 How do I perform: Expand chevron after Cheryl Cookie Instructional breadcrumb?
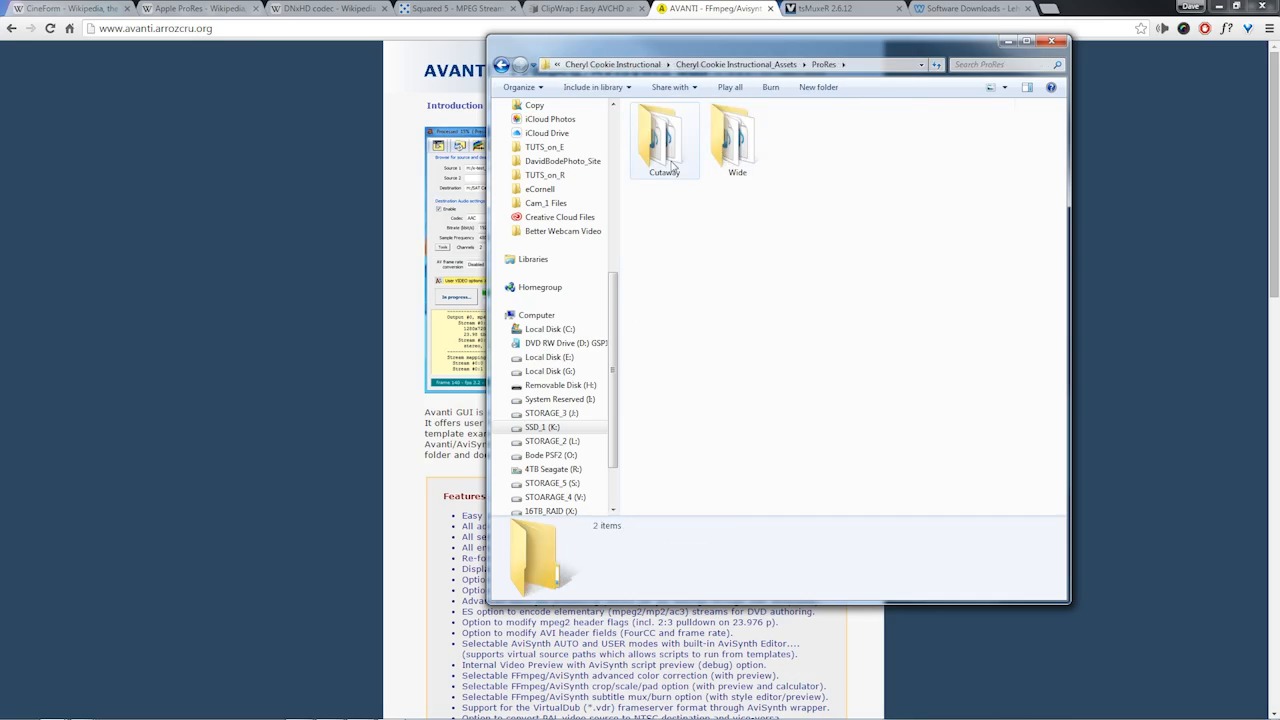pyautogui.click(x=667, y=65)
